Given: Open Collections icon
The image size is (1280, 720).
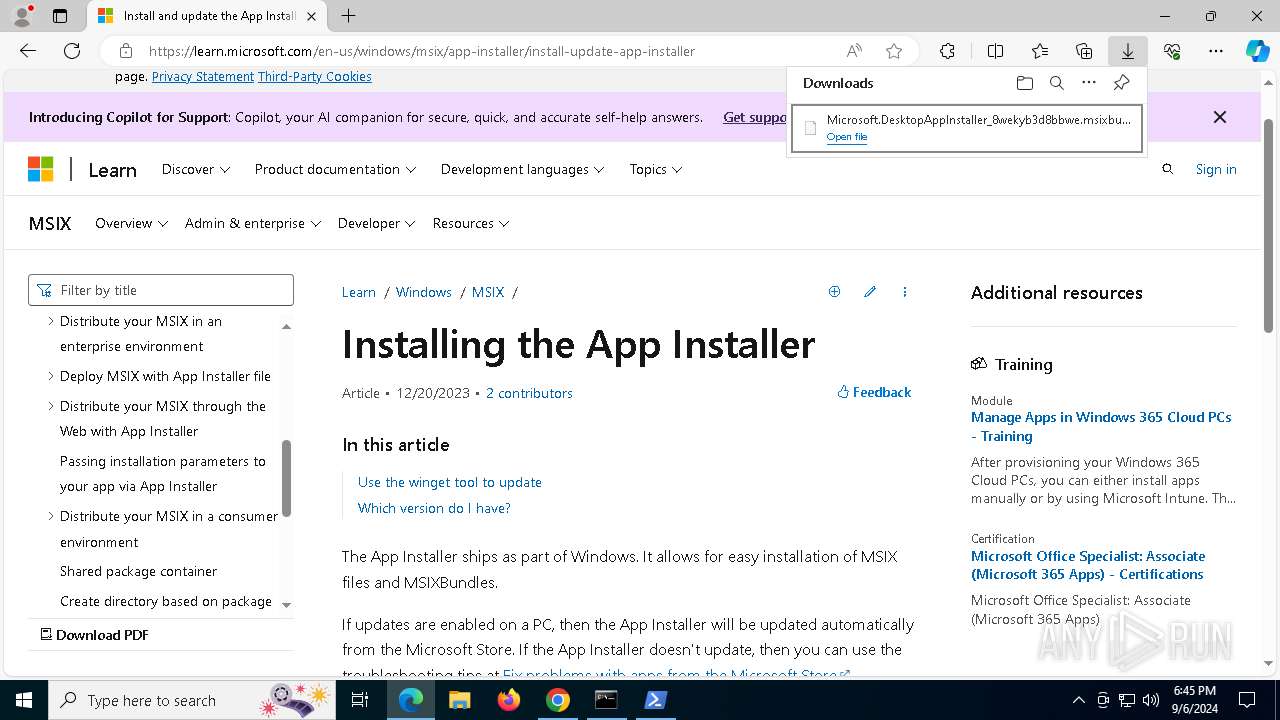Looking at the screenshot, I should (1084, 51).
